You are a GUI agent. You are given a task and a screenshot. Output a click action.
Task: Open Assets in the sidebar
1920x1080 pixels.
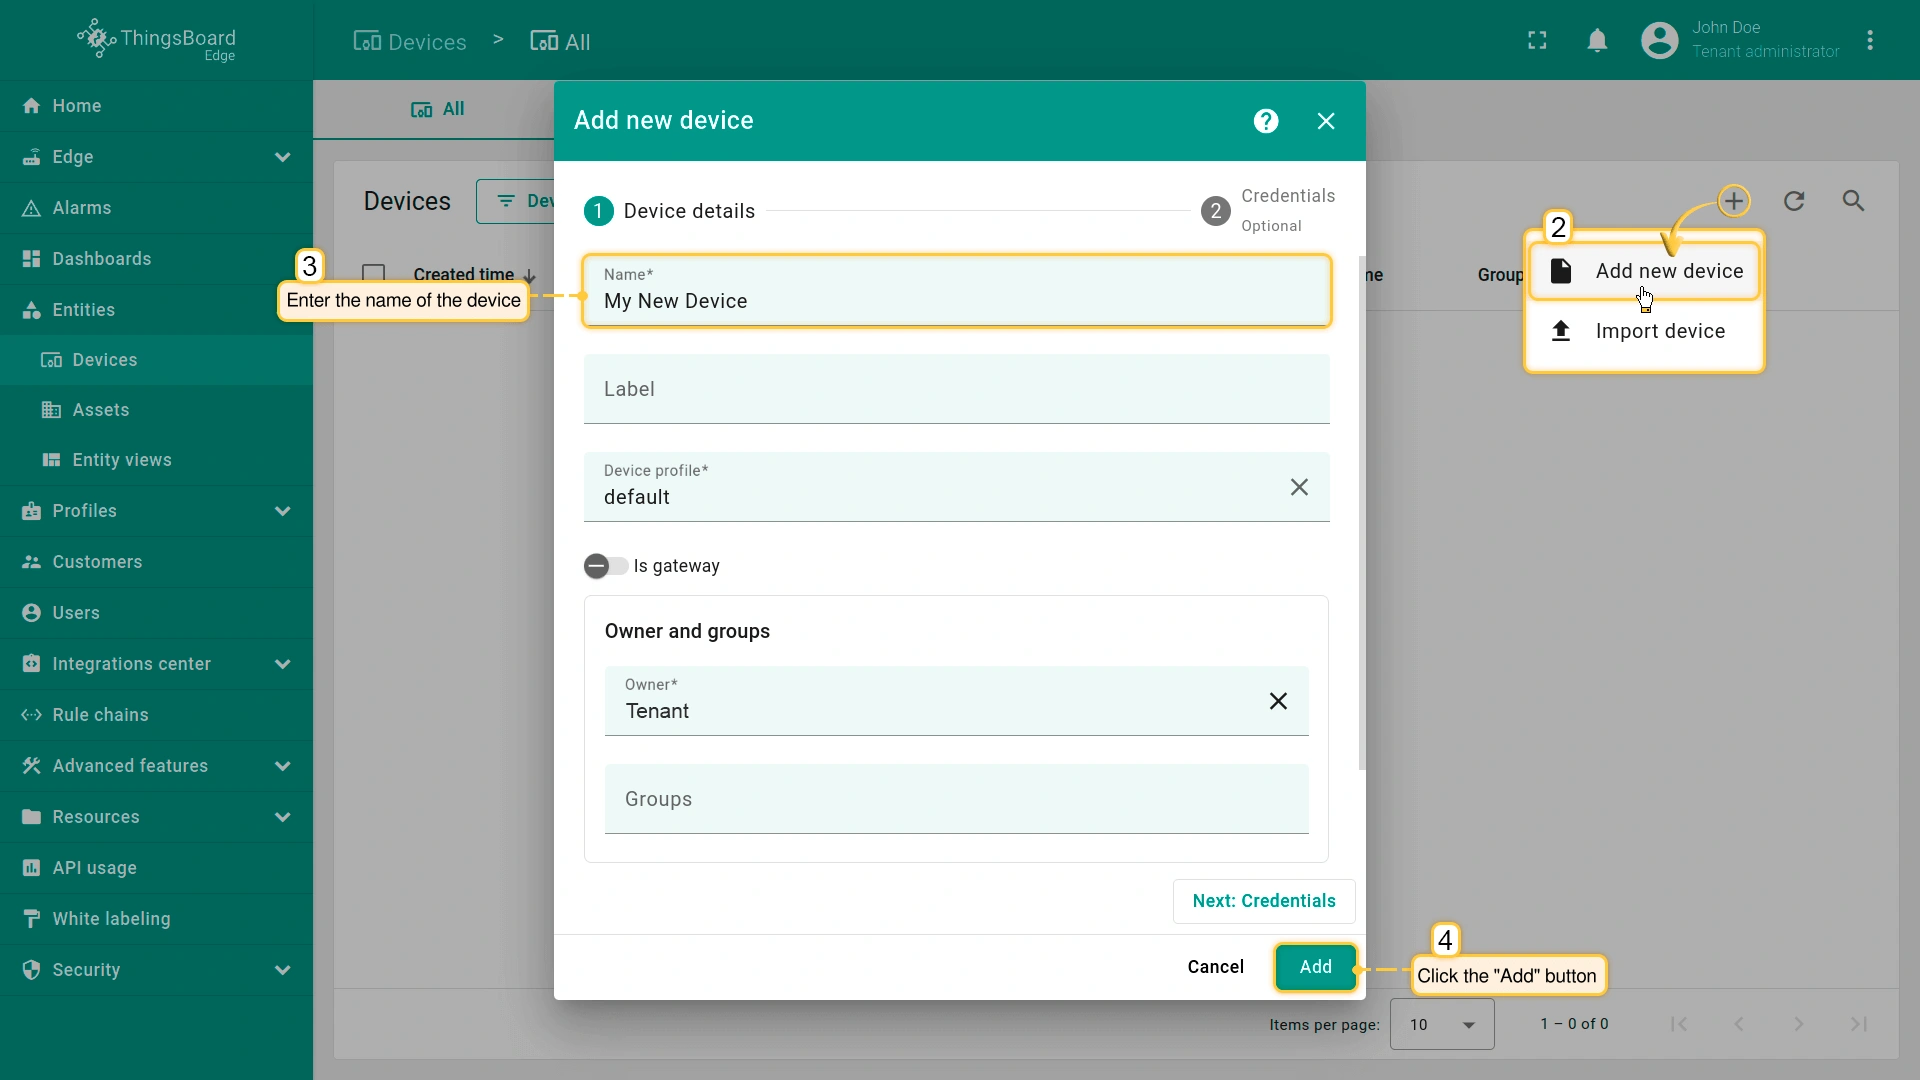pyautogui.click(x=100, y=410)
